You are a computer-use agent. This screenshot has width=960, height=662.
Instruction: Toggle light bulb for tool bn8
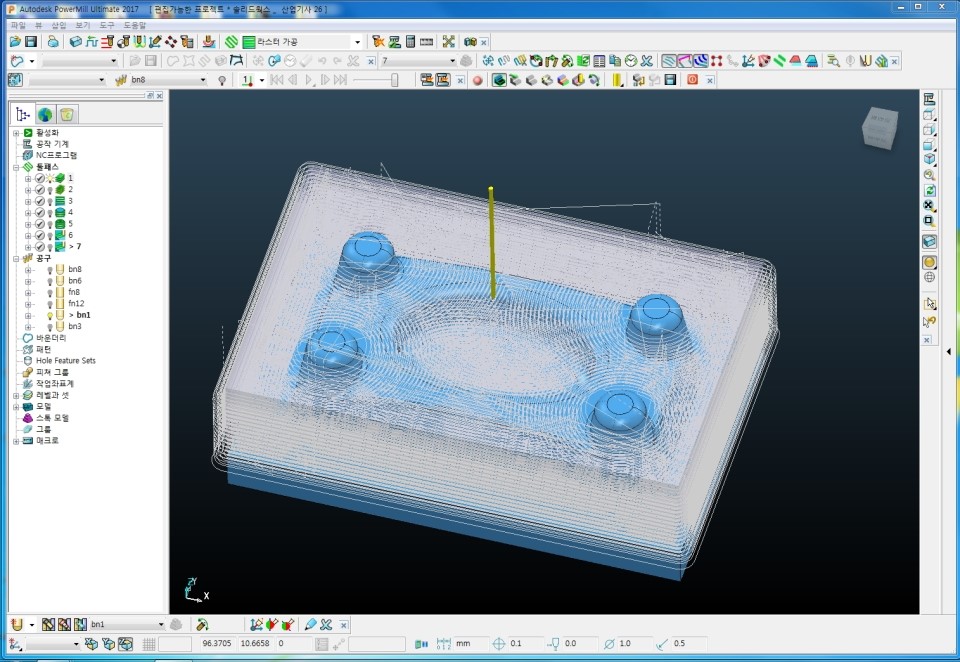pos(50,269)
